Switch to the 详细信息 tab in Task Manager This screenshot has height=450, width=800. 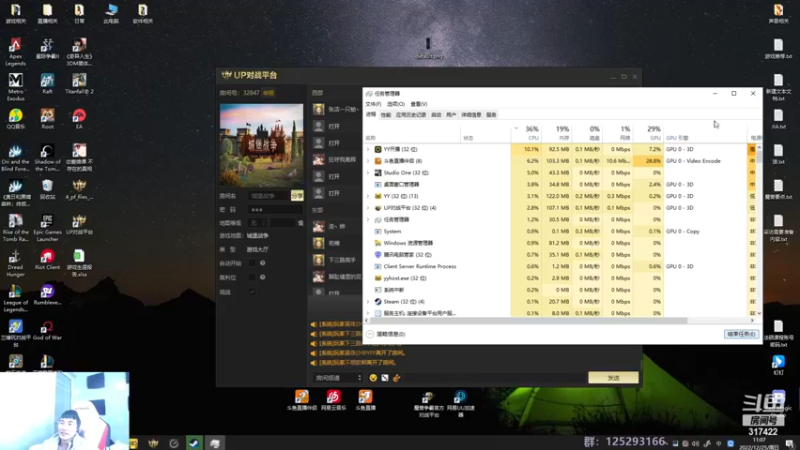(471, 115)
